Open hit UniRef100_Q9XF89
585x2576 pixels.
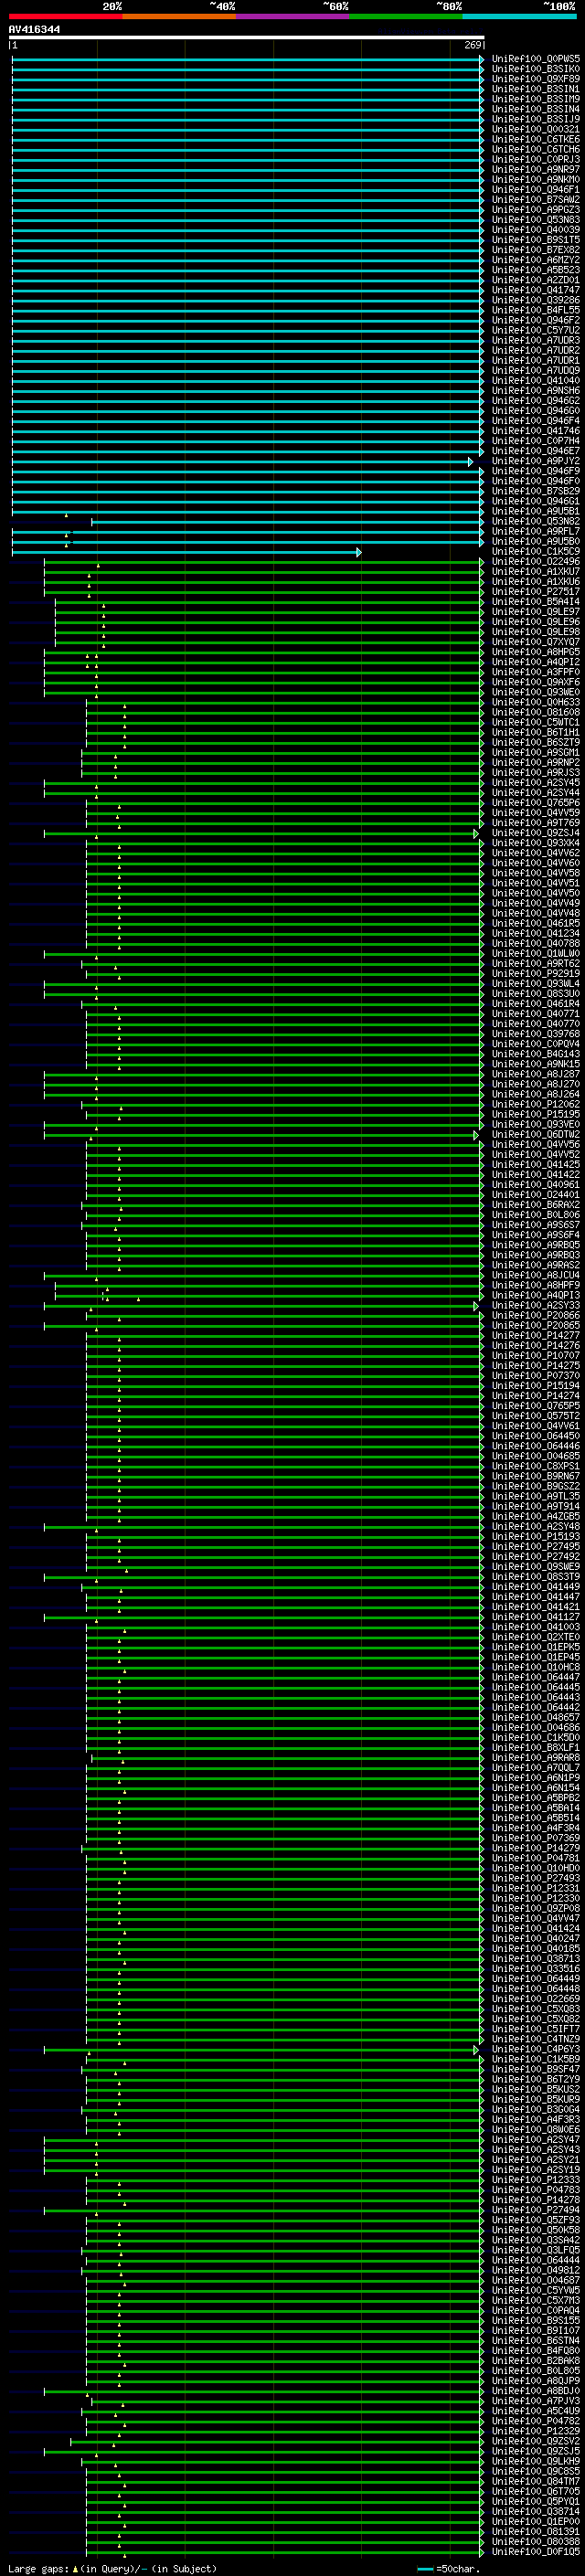(536, 79)
